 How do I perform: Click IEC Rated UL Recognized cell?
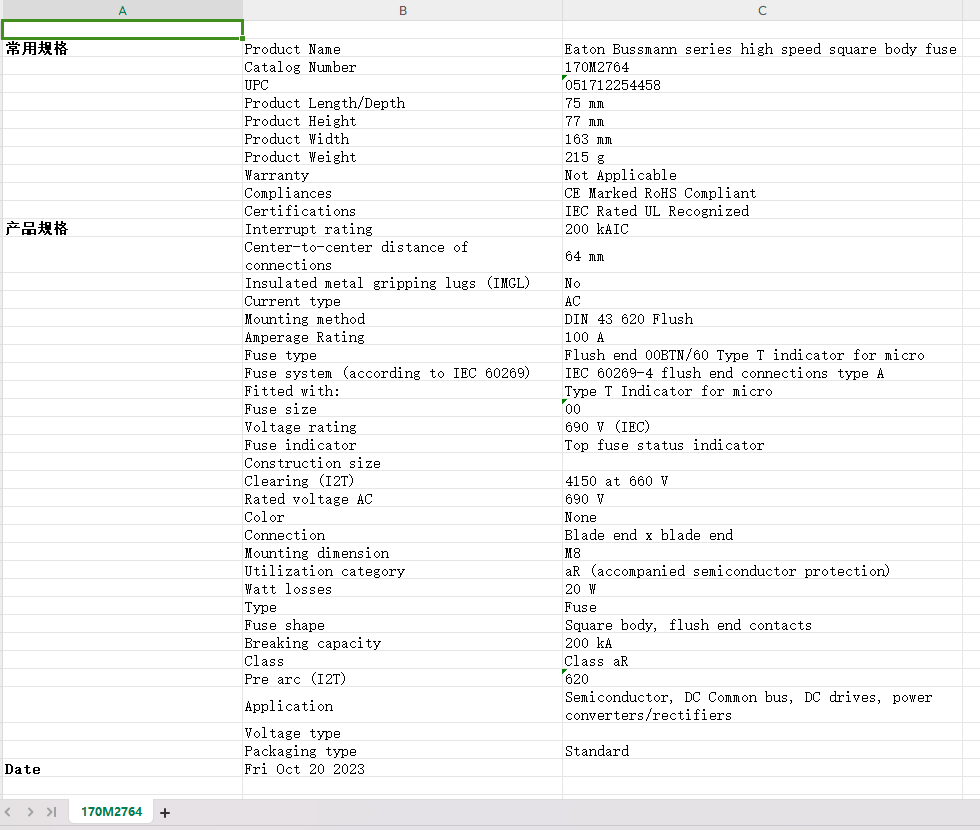tap(762, 211)
